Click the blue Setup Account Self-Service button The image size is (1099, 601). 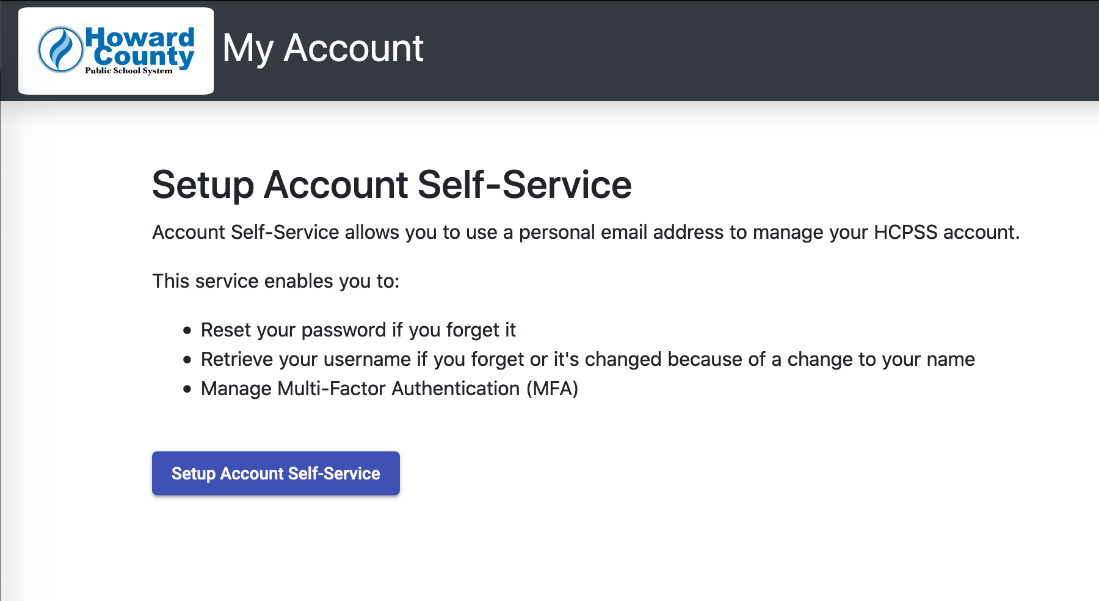coord(275,473)
